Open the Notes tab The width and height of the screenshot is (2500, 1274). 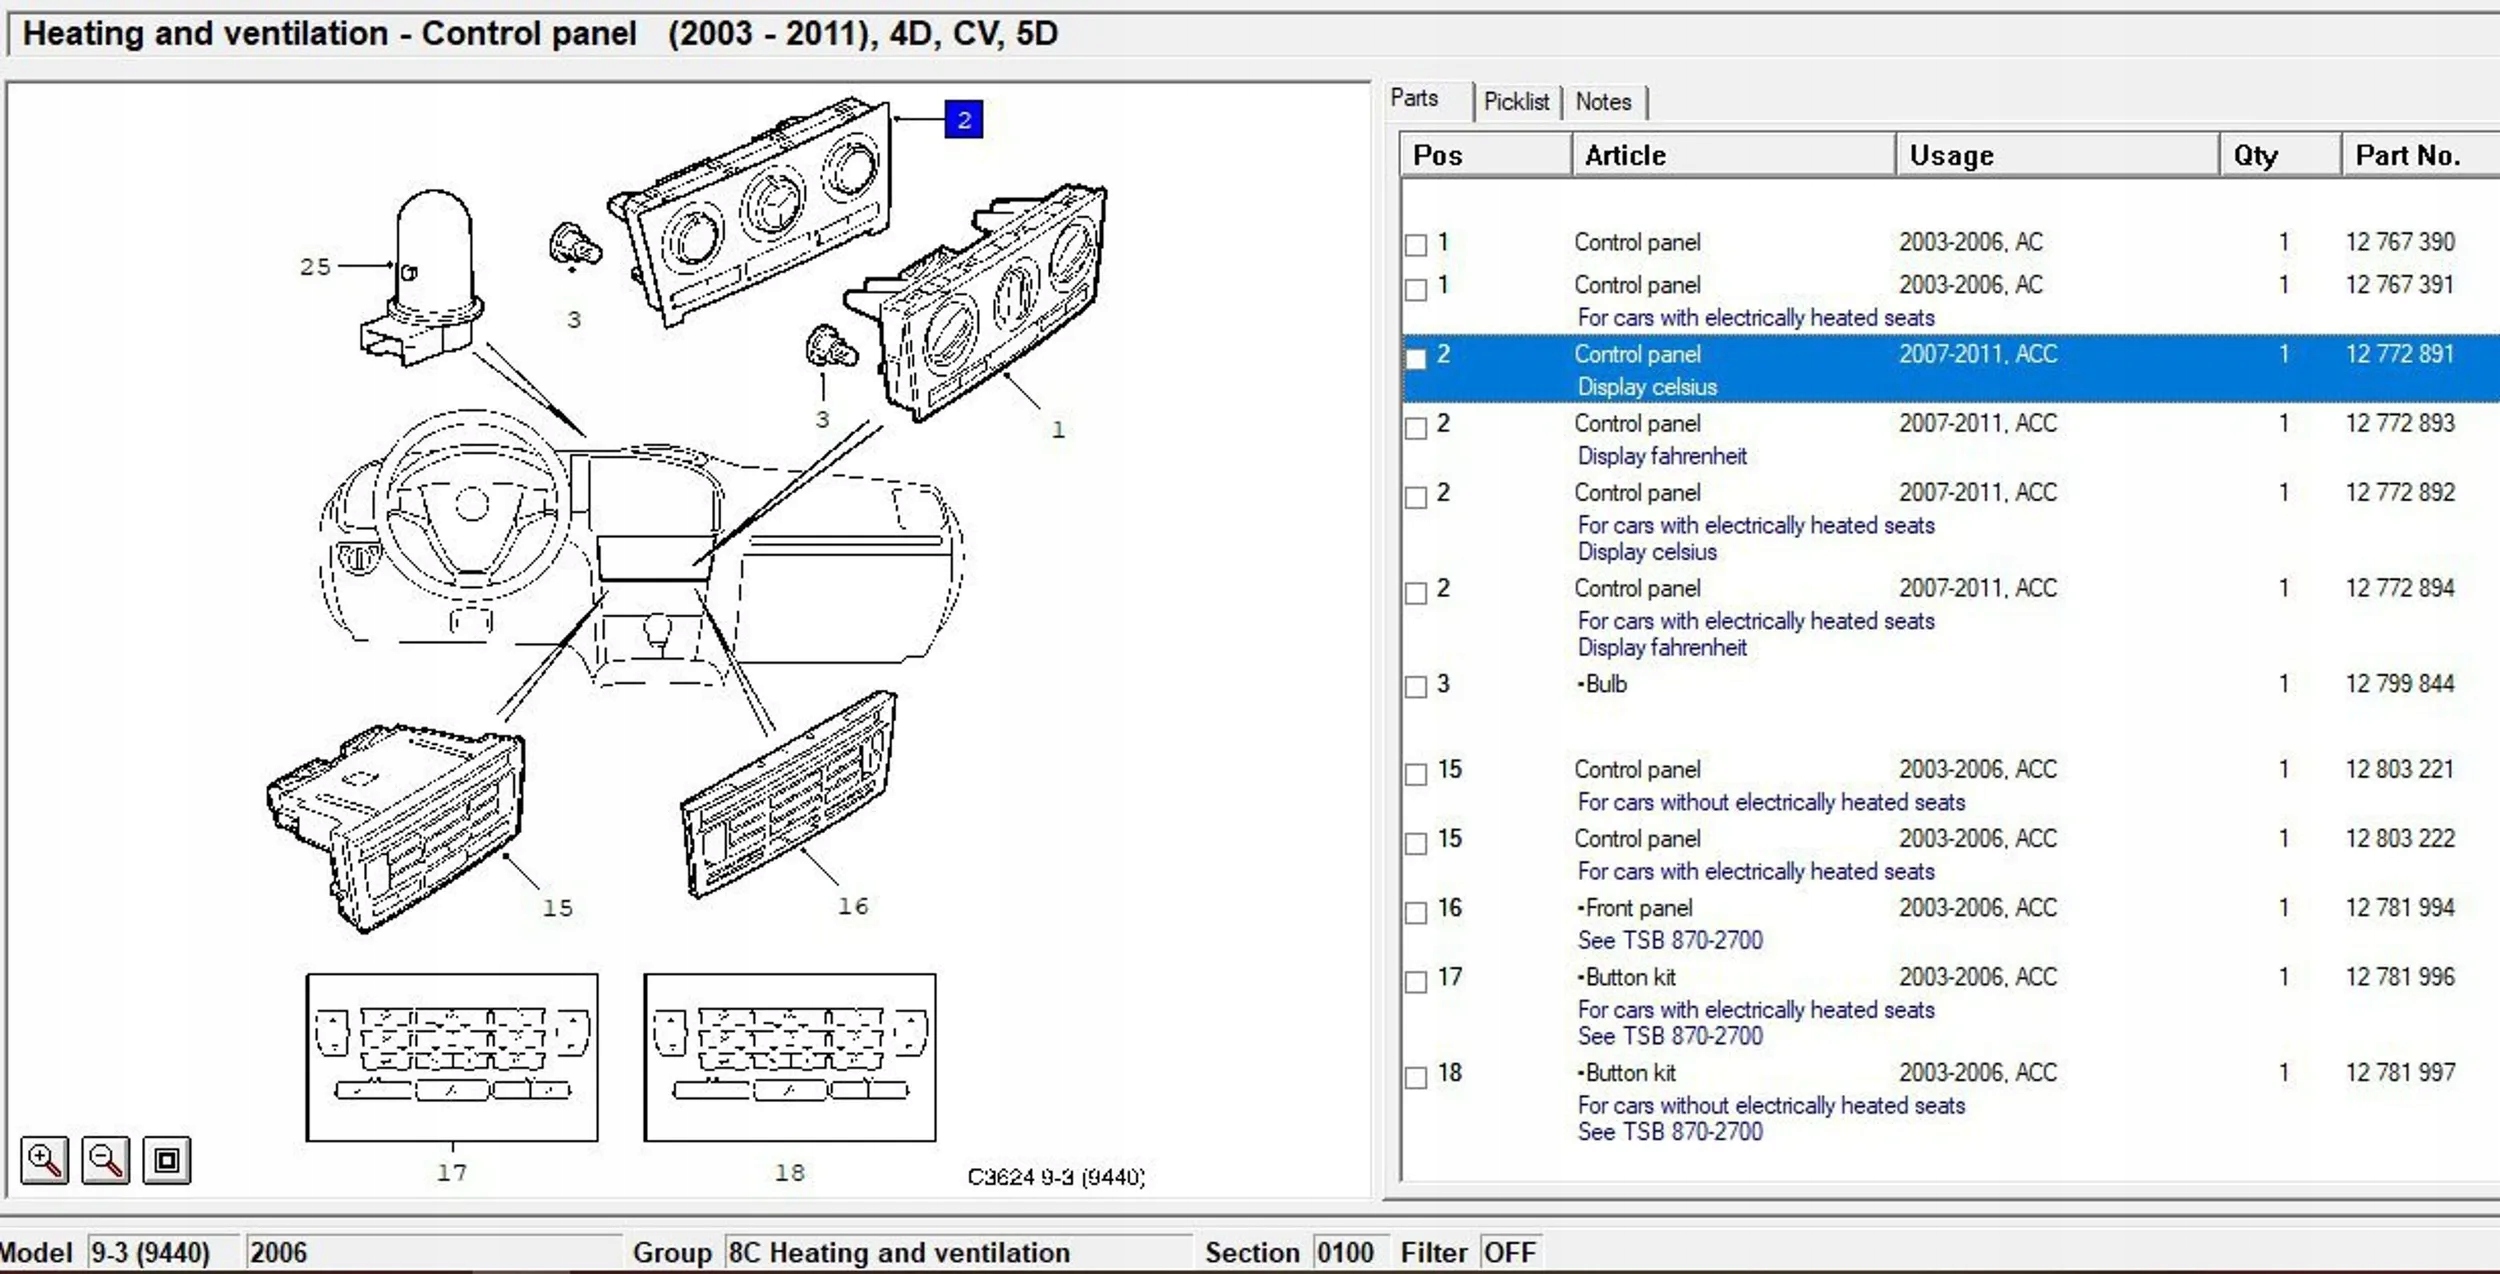[1602, 102]
